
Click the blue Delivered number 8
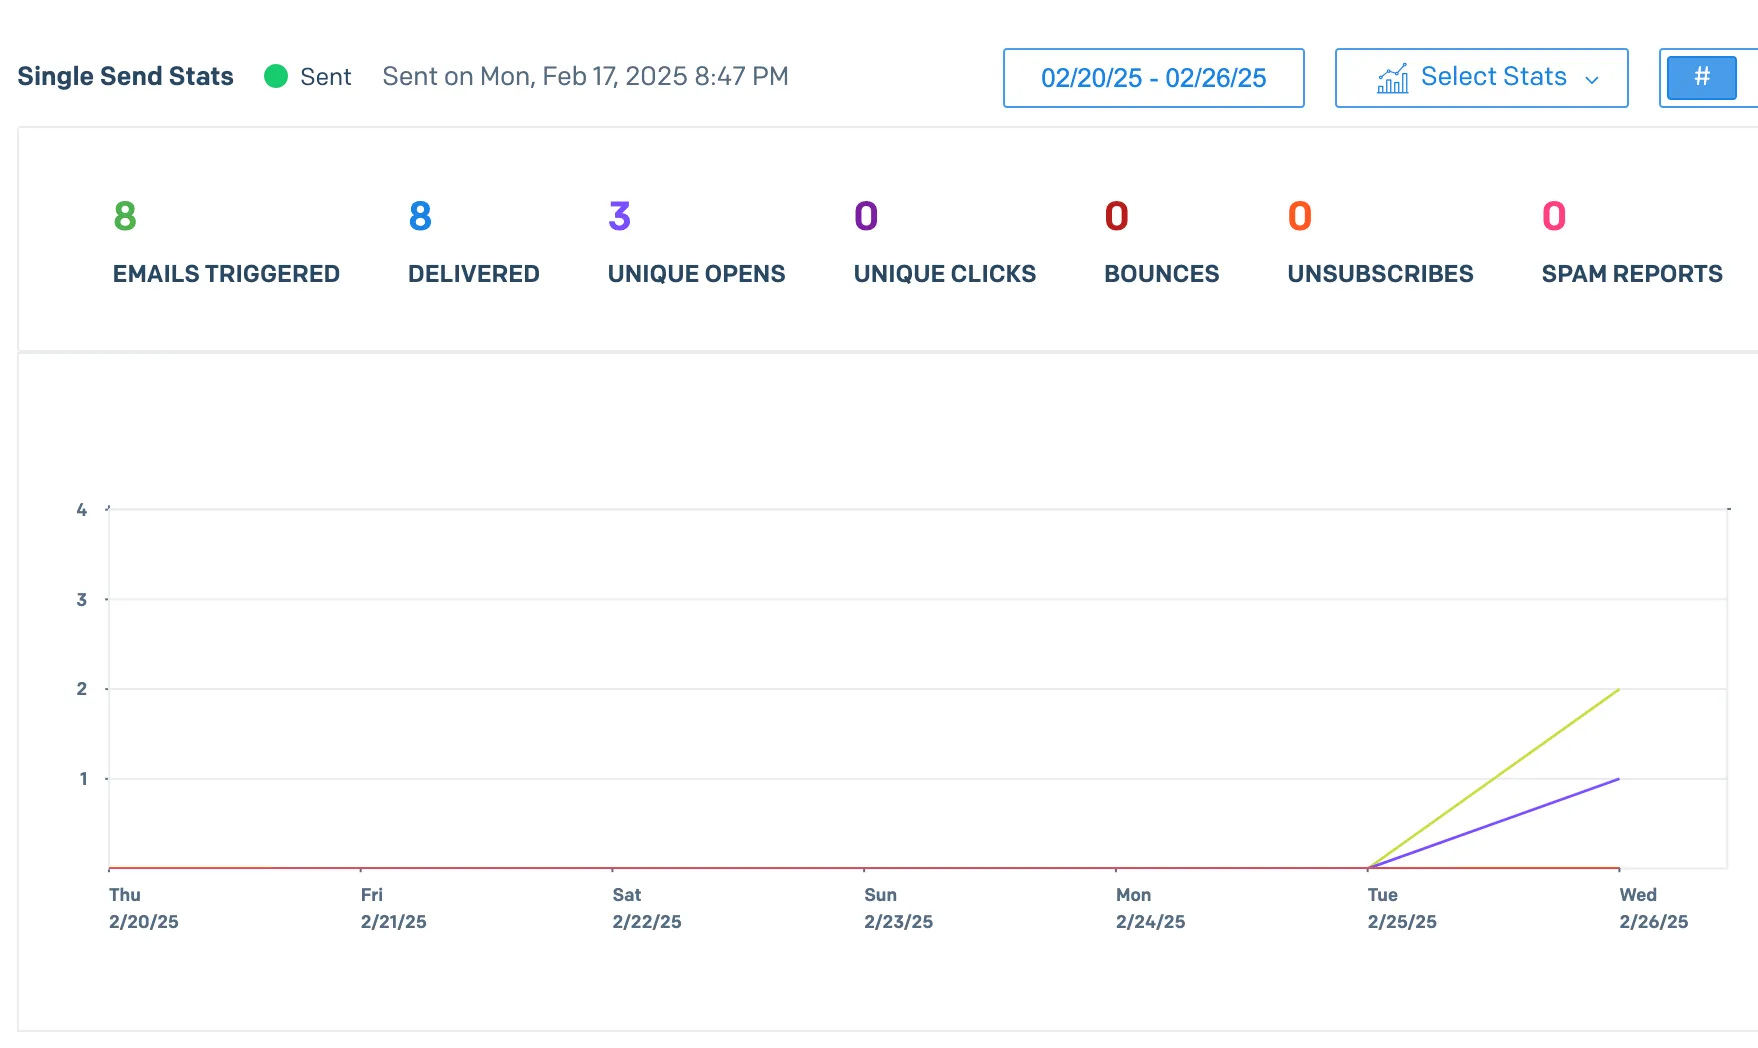tap(420, 216)
